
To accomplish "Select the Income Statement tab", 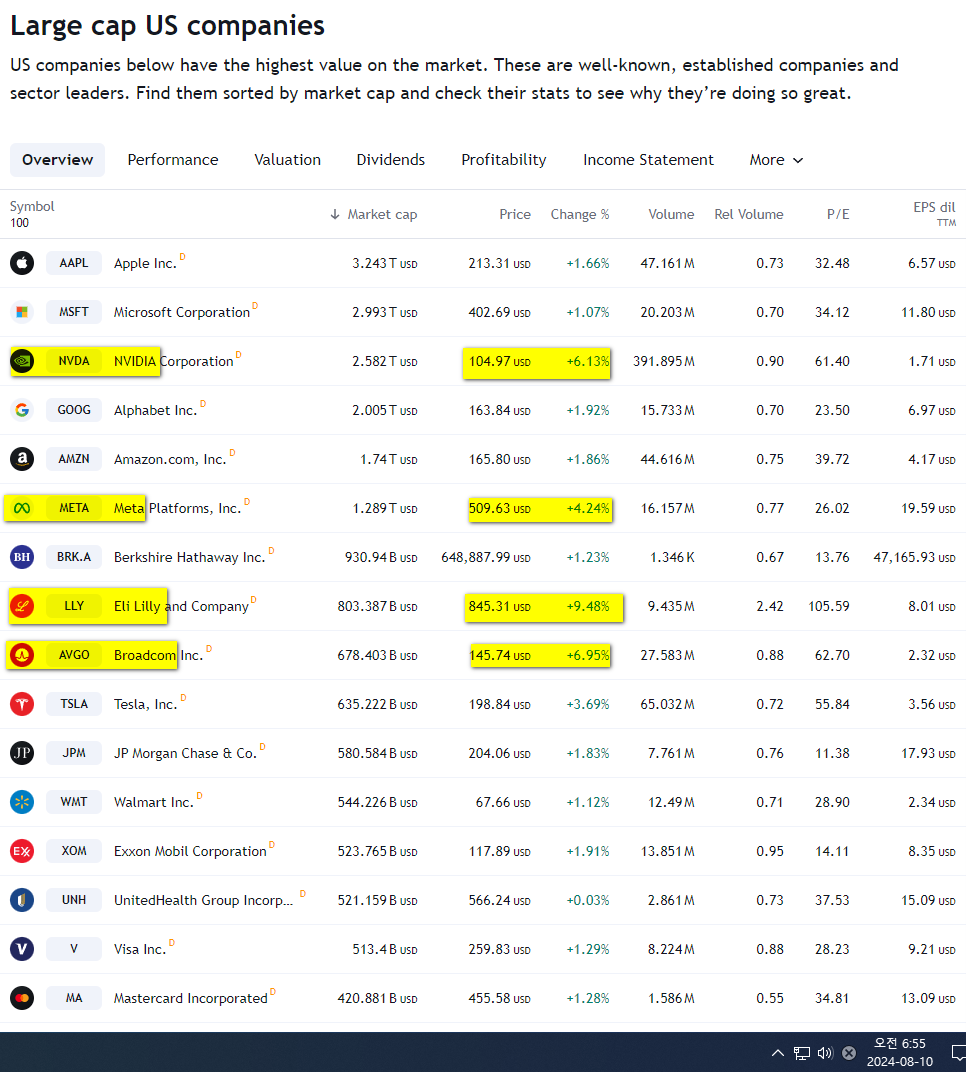I will click(x=648, y=160).
